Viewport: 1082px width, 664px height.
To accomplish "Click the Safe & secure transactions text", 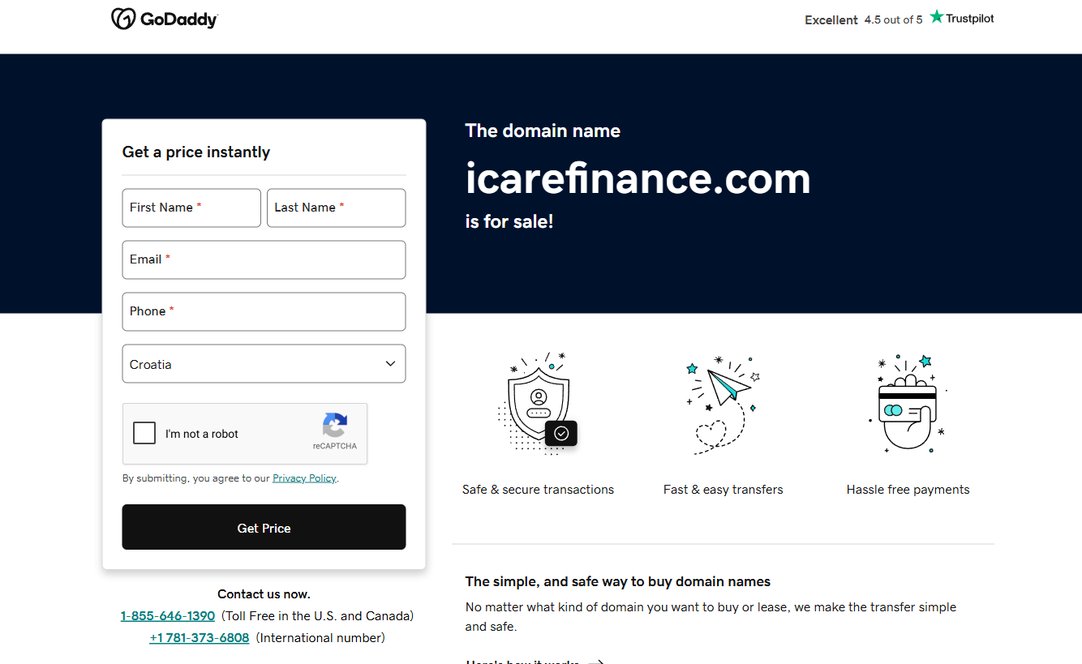I will [538, 489].
